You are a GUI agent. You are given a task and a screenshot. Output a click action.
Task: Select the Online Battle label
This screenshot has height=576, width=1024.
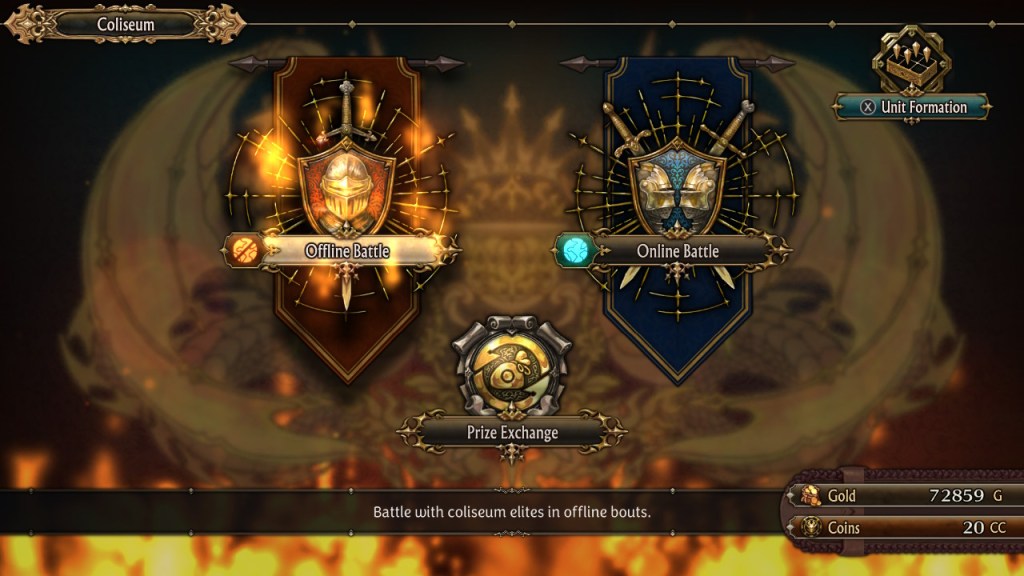click(x=677, y=251)
